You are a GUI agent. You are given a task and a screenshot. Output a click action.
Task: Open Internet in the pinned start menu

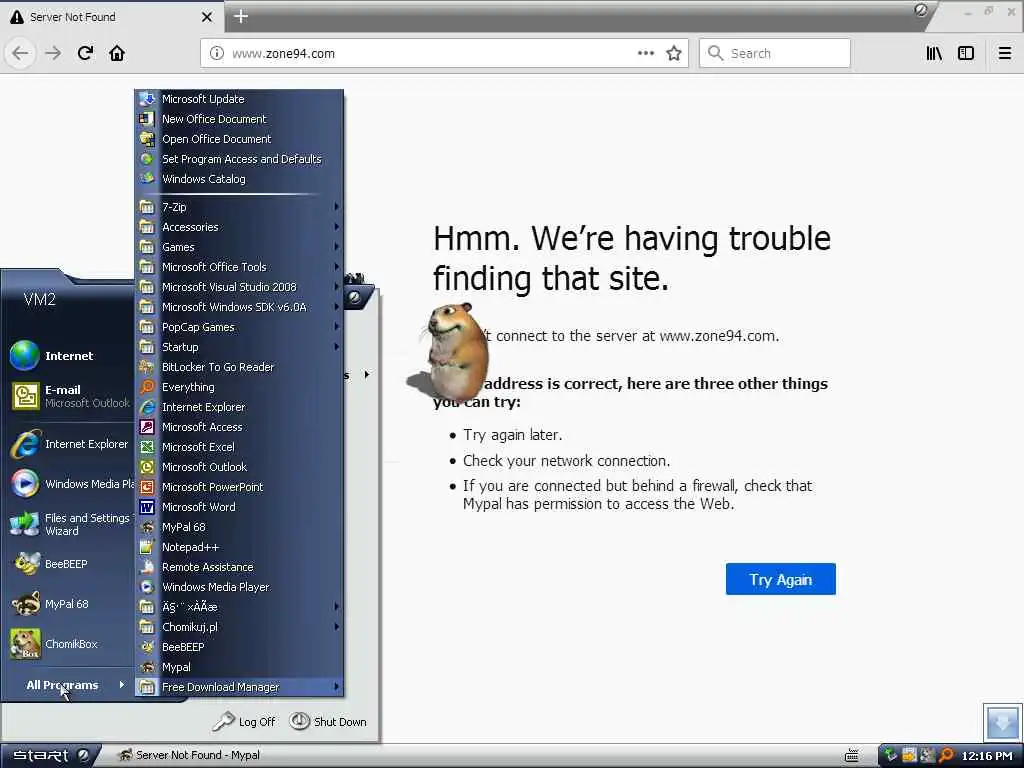point(69,356)
